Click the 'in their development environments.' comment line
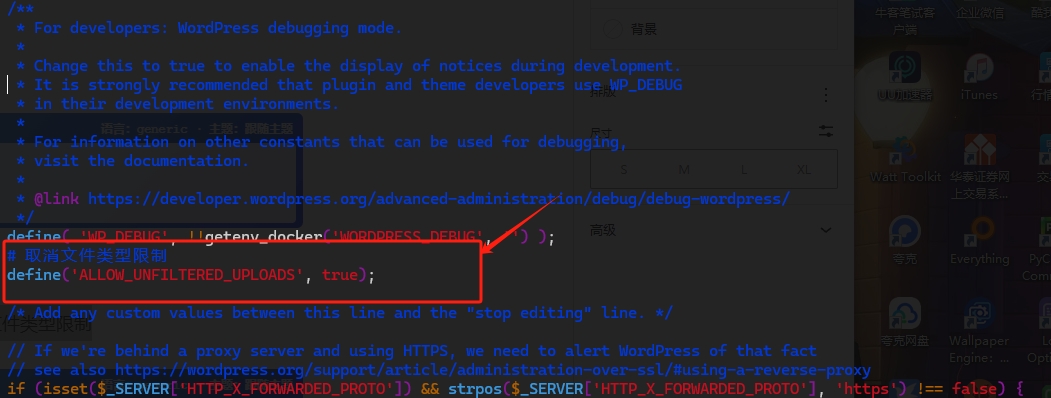1051x398 pixels. (186, 104)
